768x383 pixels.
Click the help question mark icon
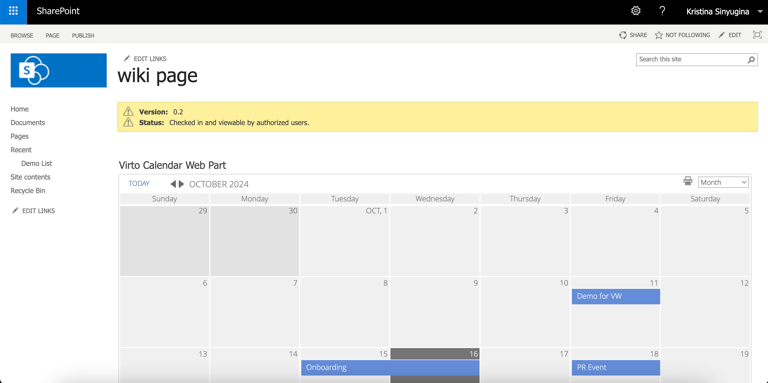[662, 11]
